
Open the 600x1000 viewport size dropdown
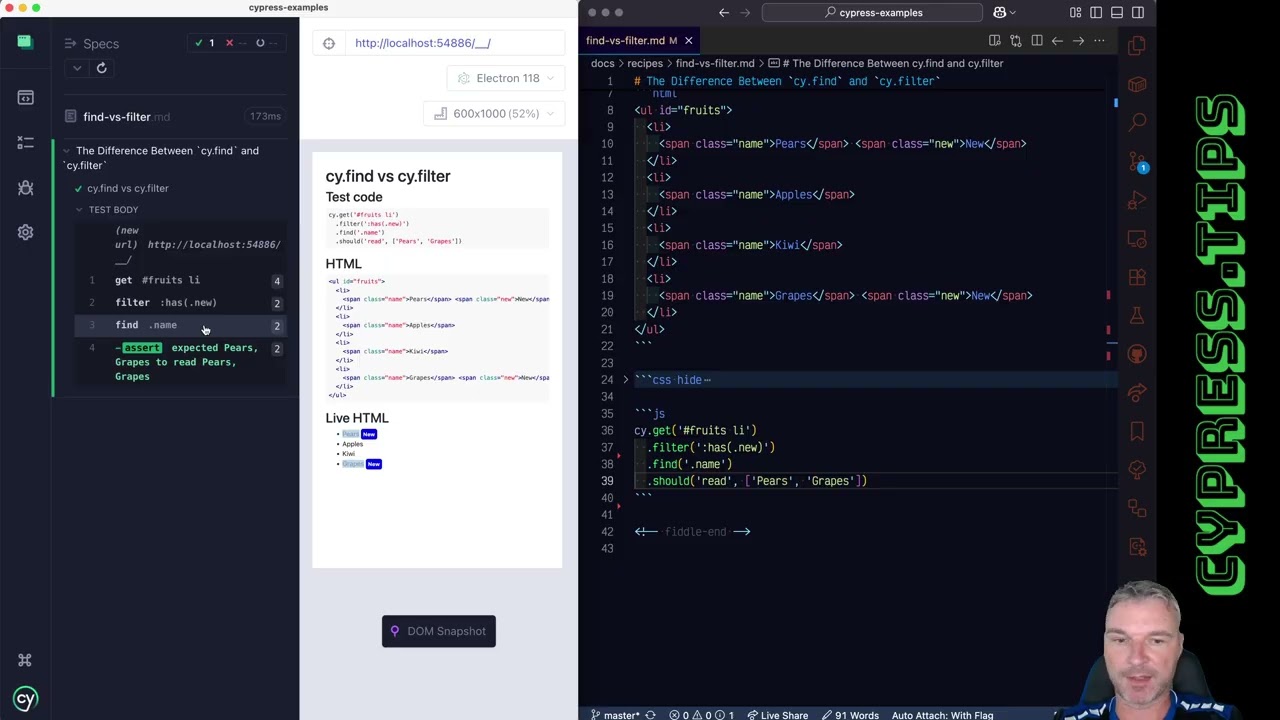pos(494,114)
